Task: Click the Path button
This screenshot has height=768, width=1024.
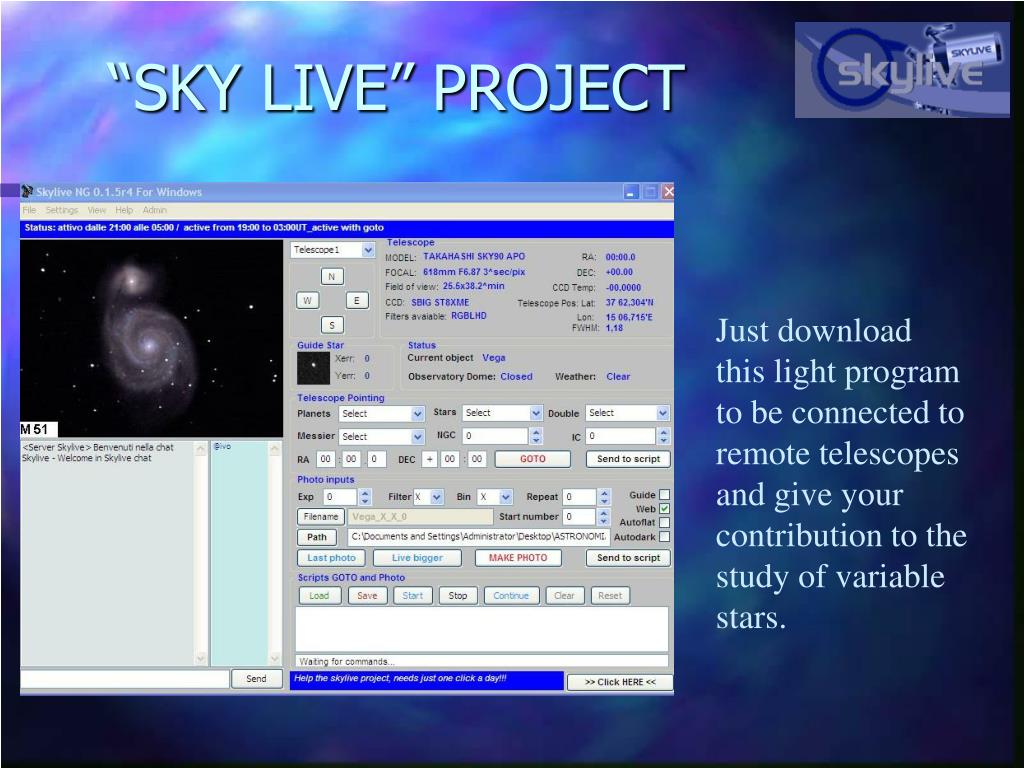Action: [x=317, y=537]
